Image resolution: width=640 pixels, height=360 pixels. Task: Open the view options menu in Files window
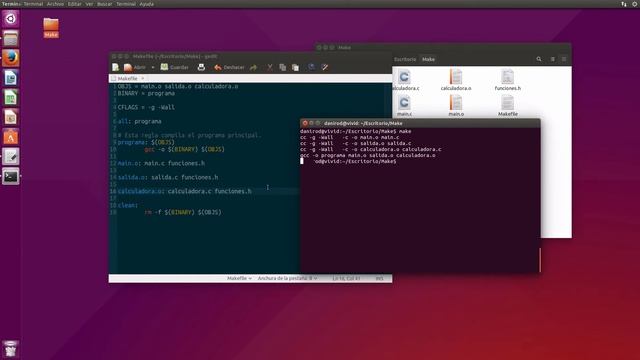(564, 59)
